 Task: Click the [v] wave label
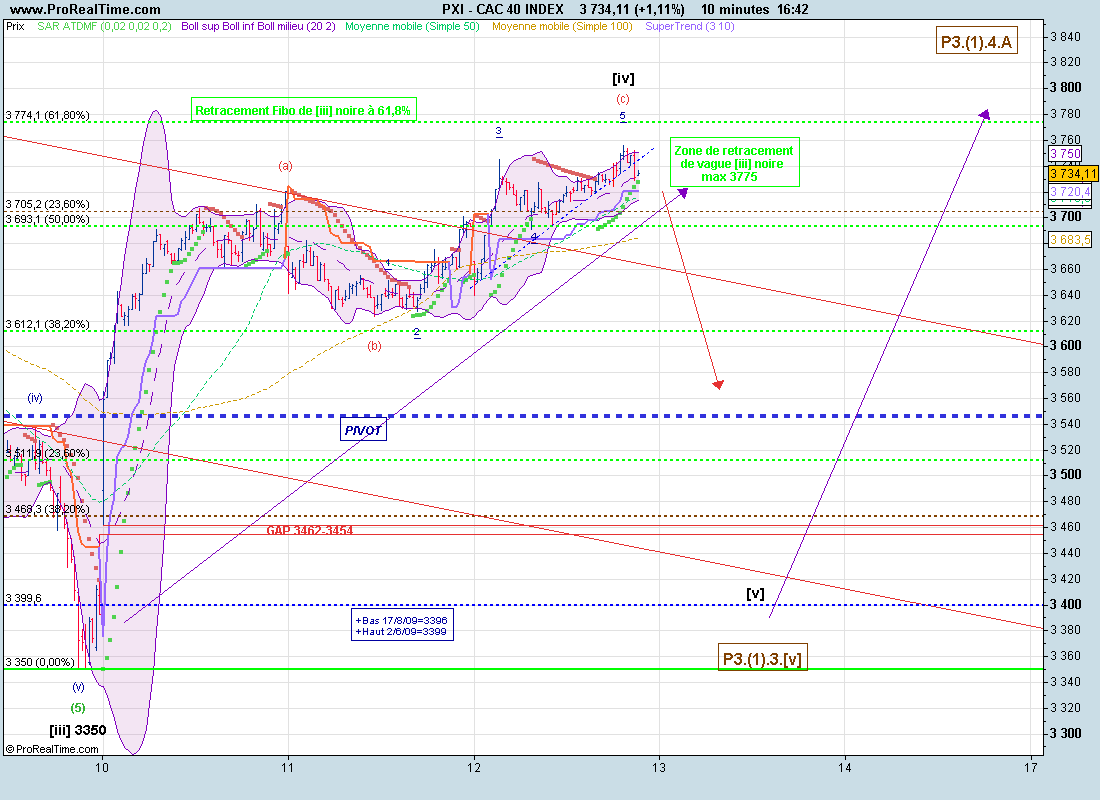[x=755, y=594]
